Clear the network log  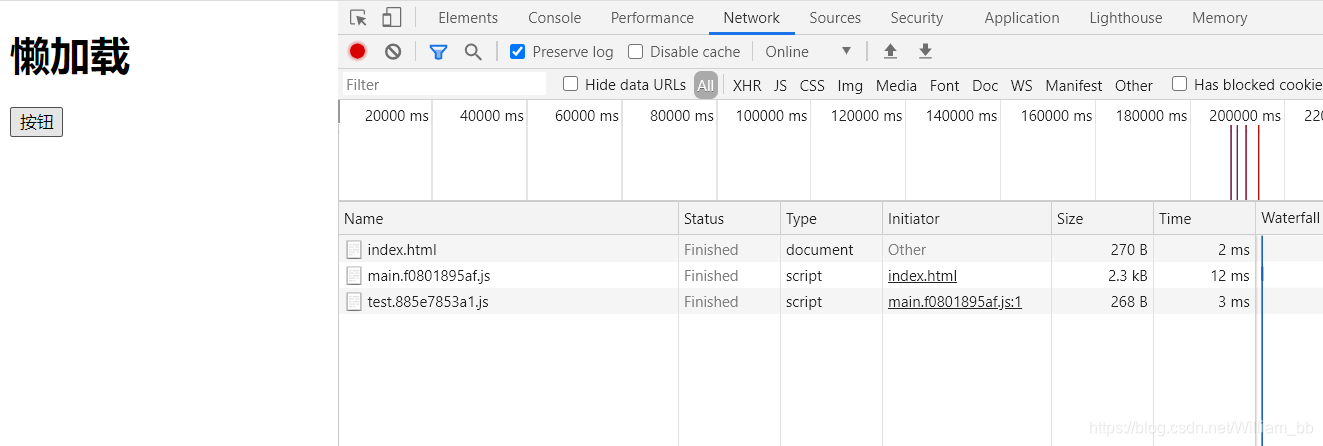point(393,52)
